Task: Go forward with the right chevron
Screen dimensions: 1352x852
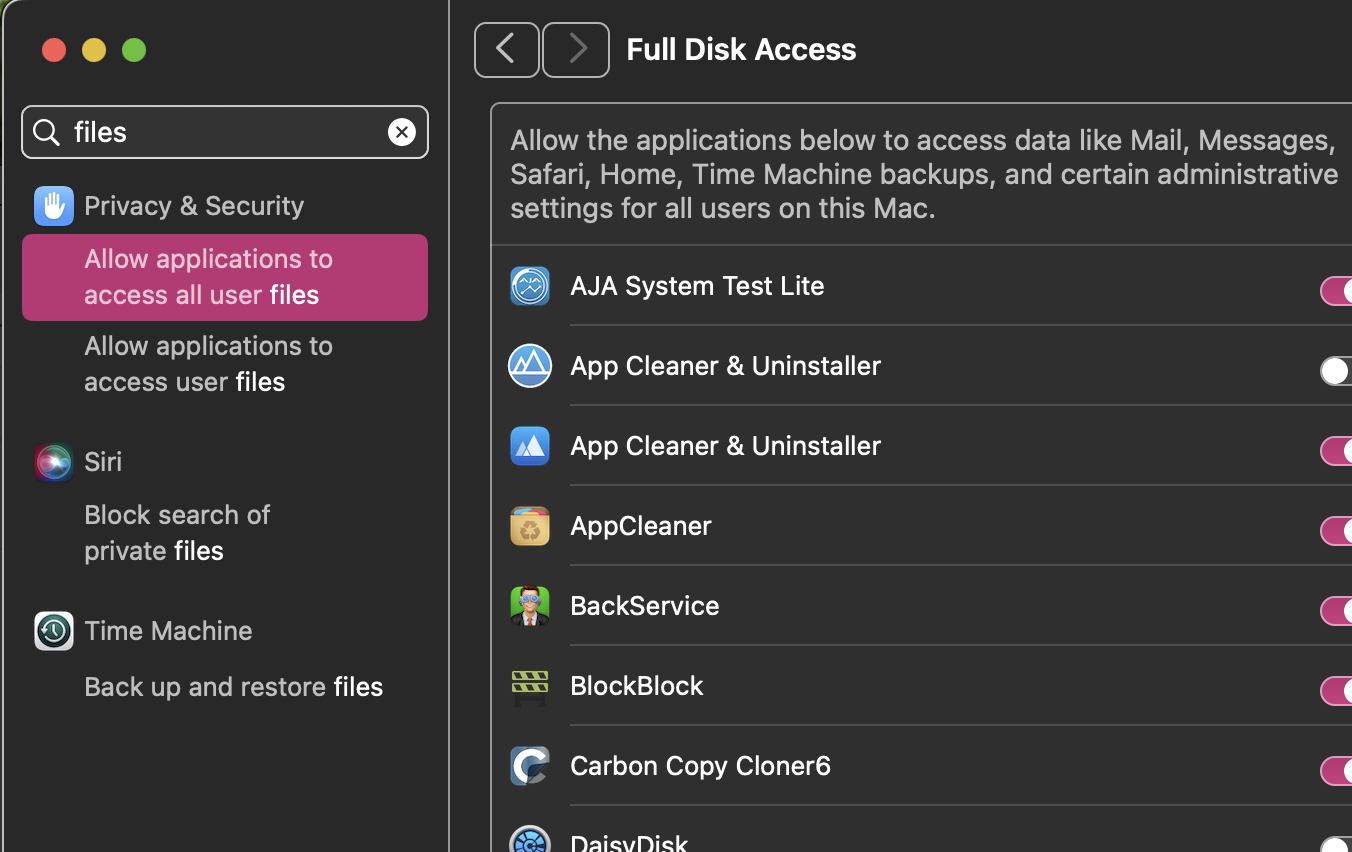Action: tap(576, 49)
